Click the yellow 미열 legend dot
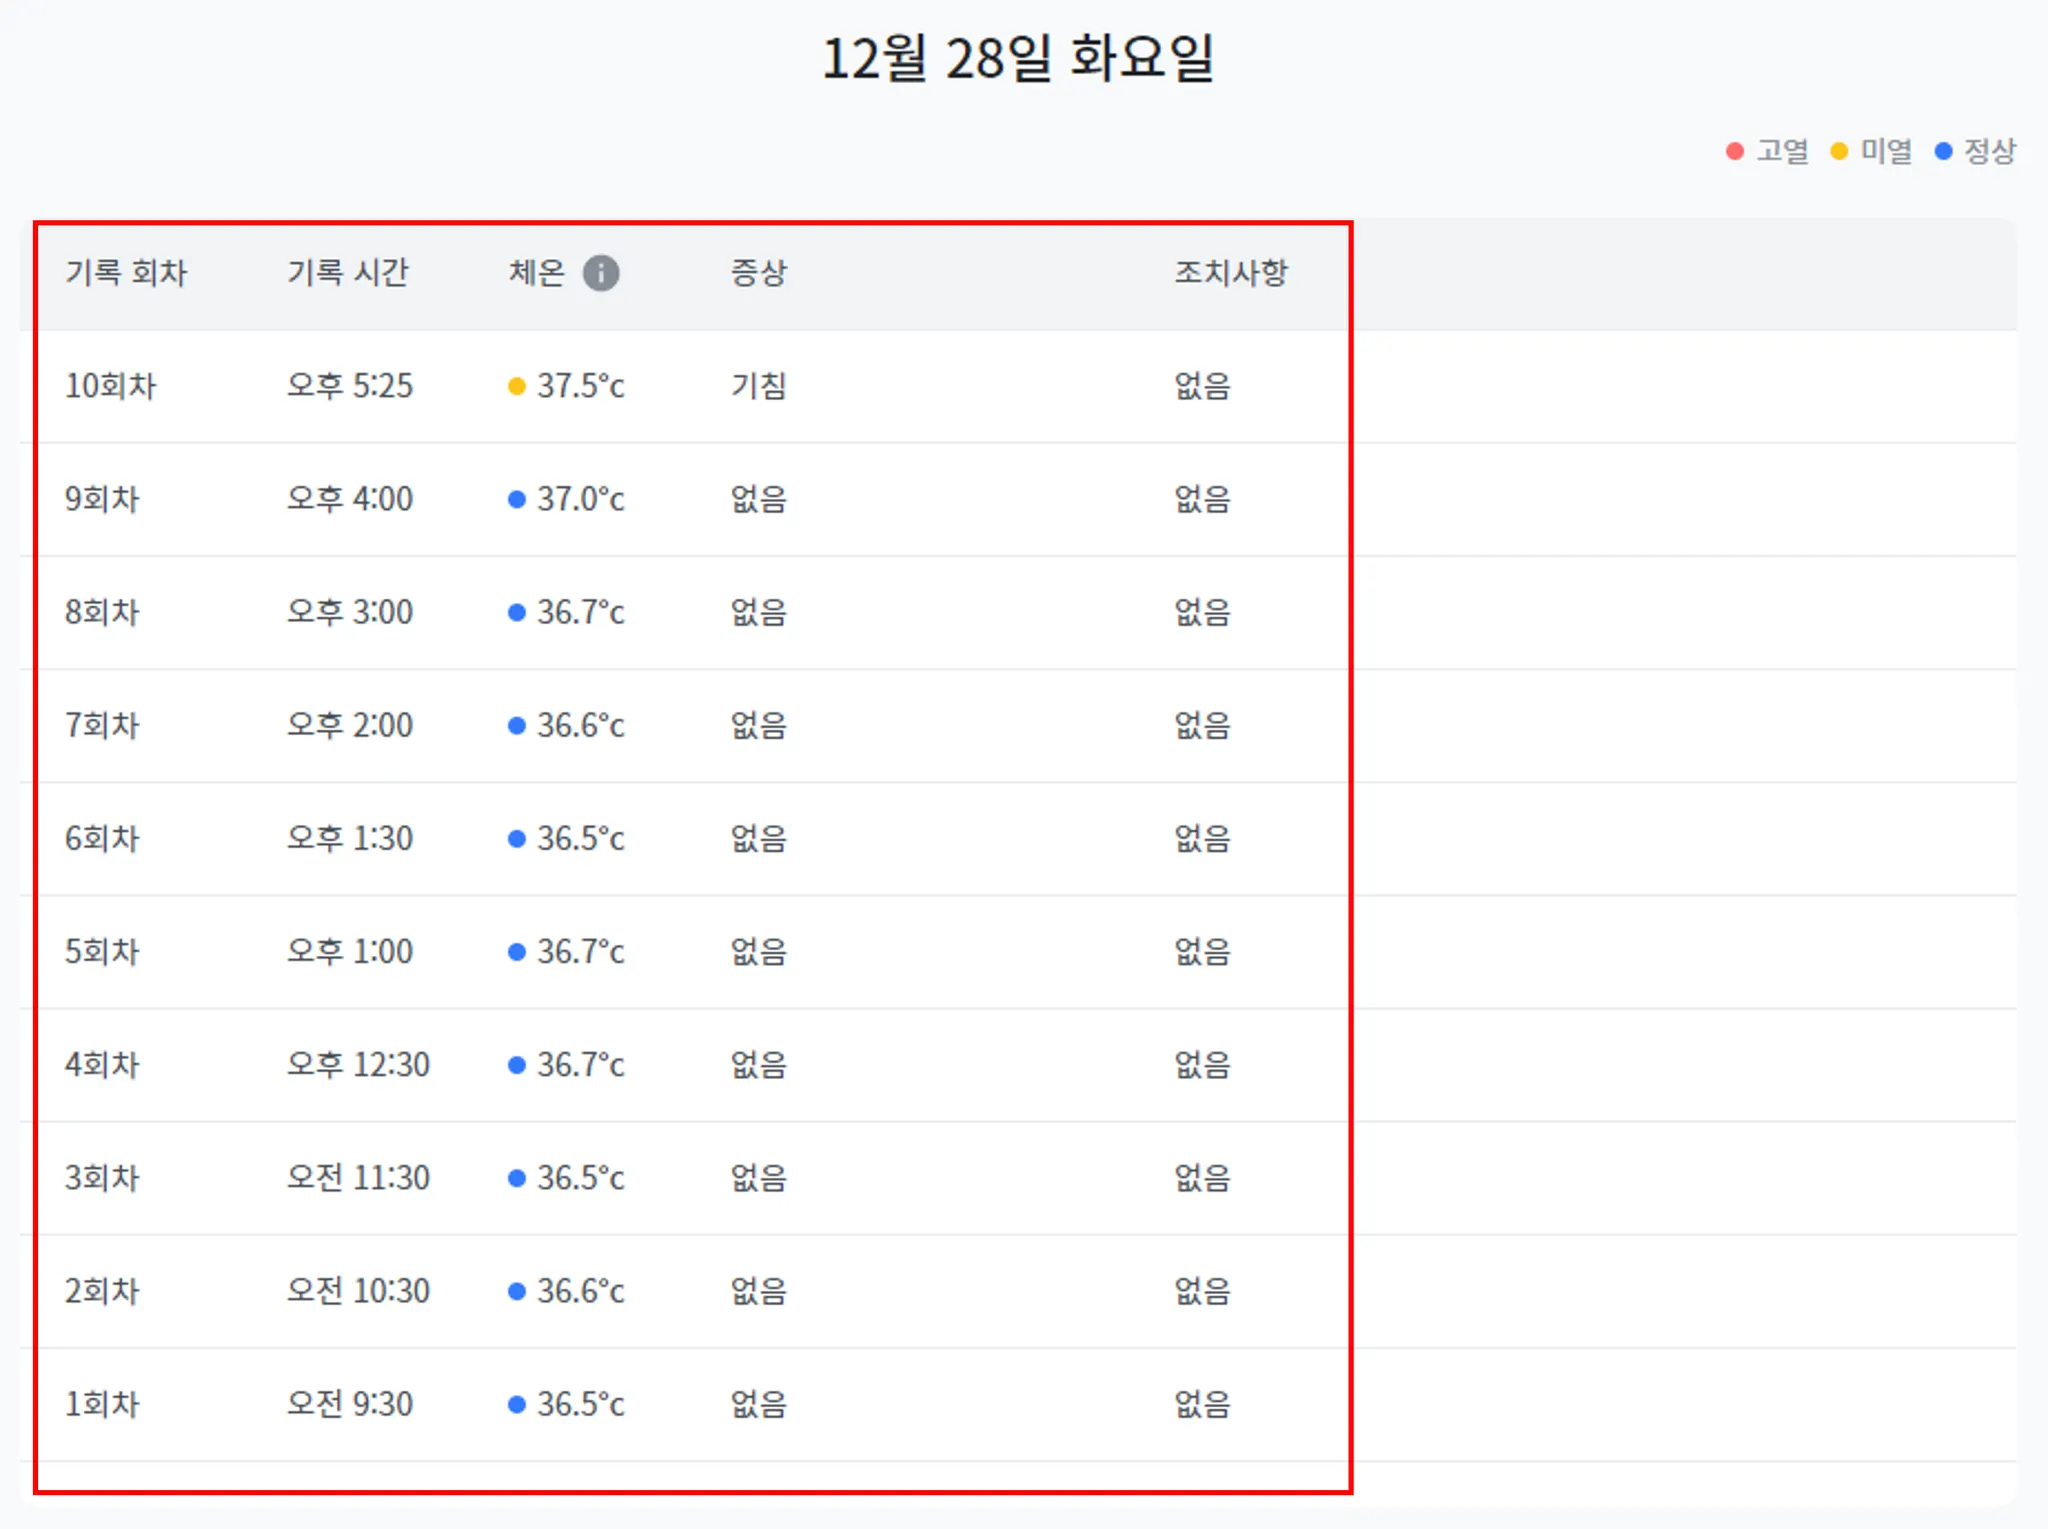The width and height of the screenshot is (2048, 1529). (1838, 151)
